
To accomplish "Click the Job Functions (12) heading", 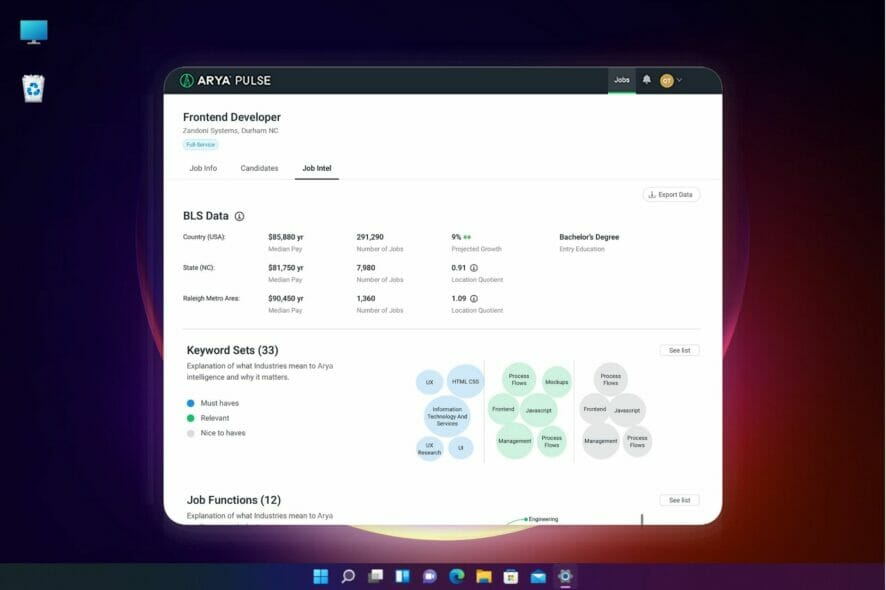I will [x=234, y=500].
